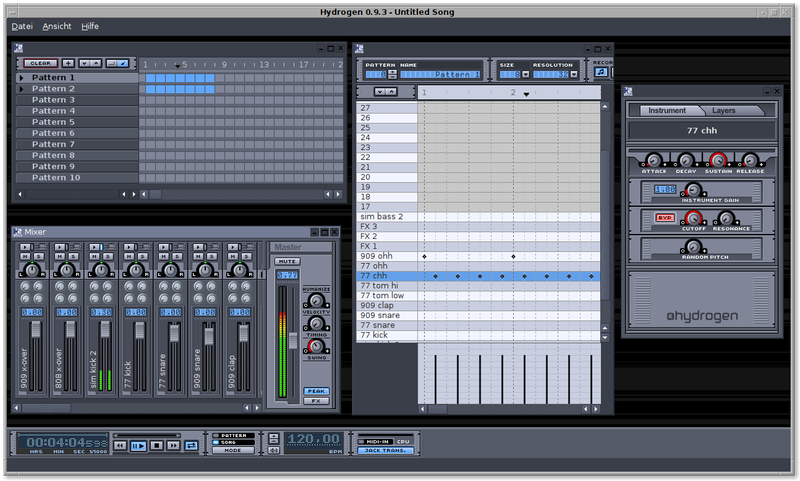Mute the master output
The width and height of the screenshot is (800, 481).
pos(287,261)
